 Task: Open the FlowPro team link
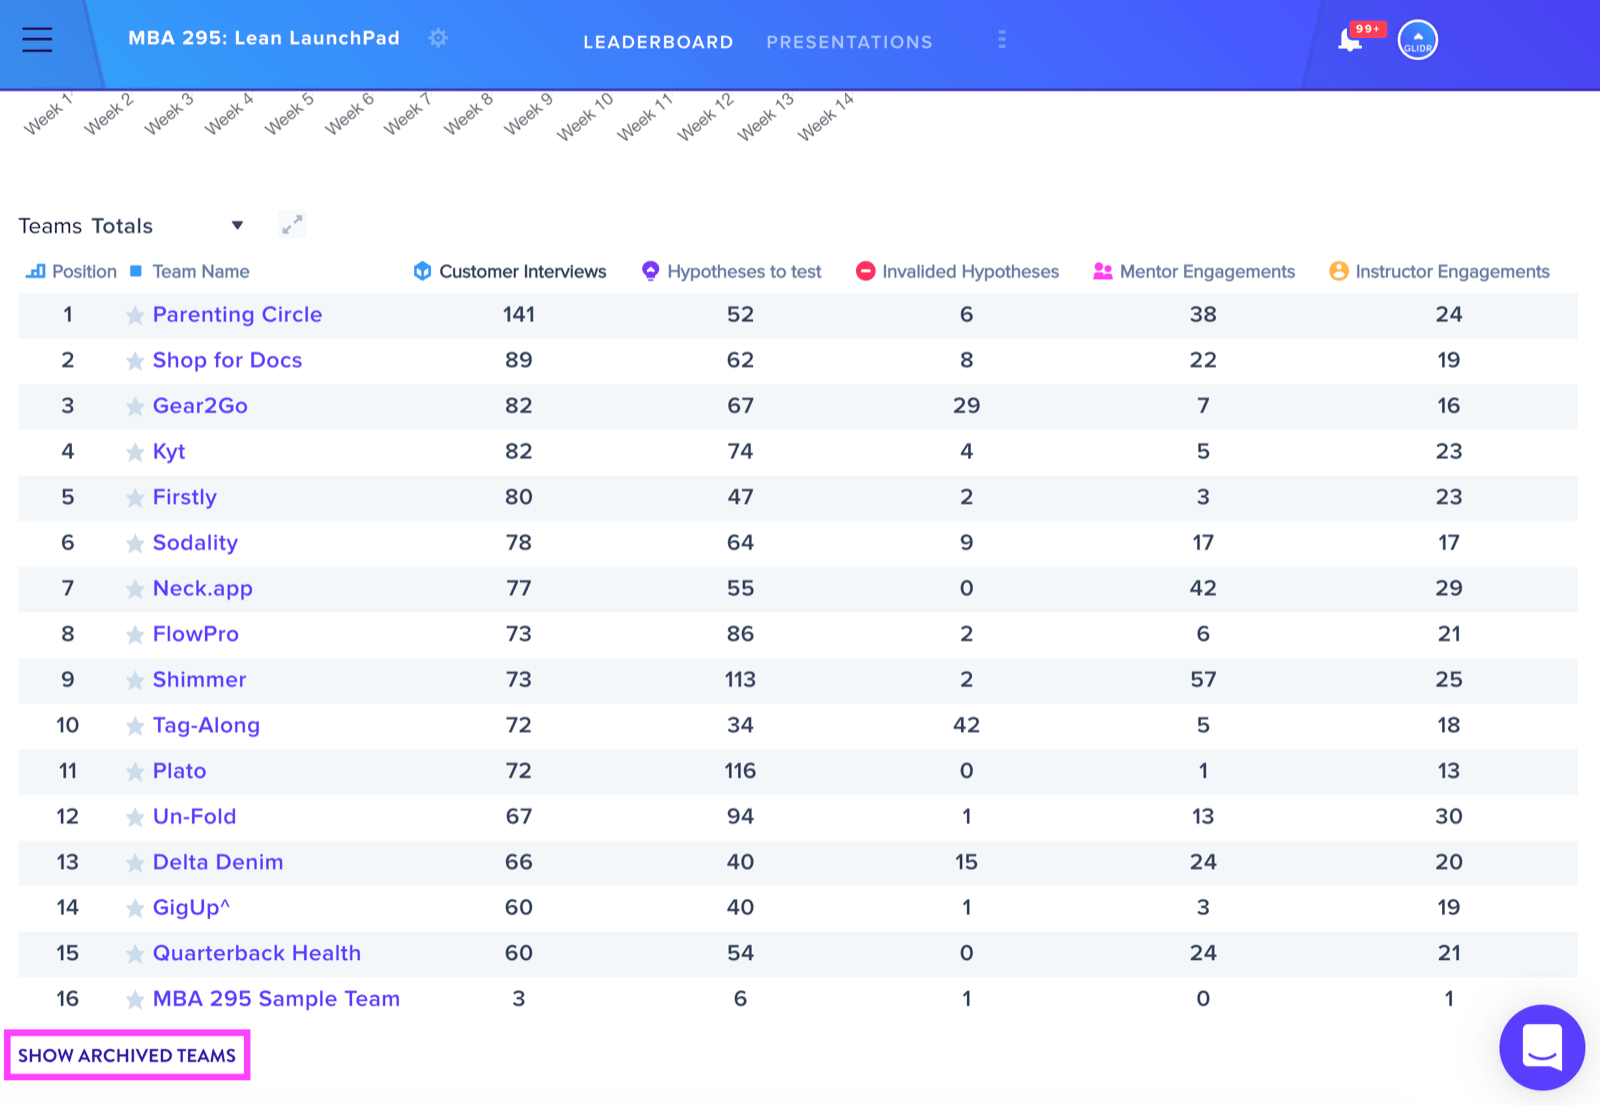click(x=195, y=633)
